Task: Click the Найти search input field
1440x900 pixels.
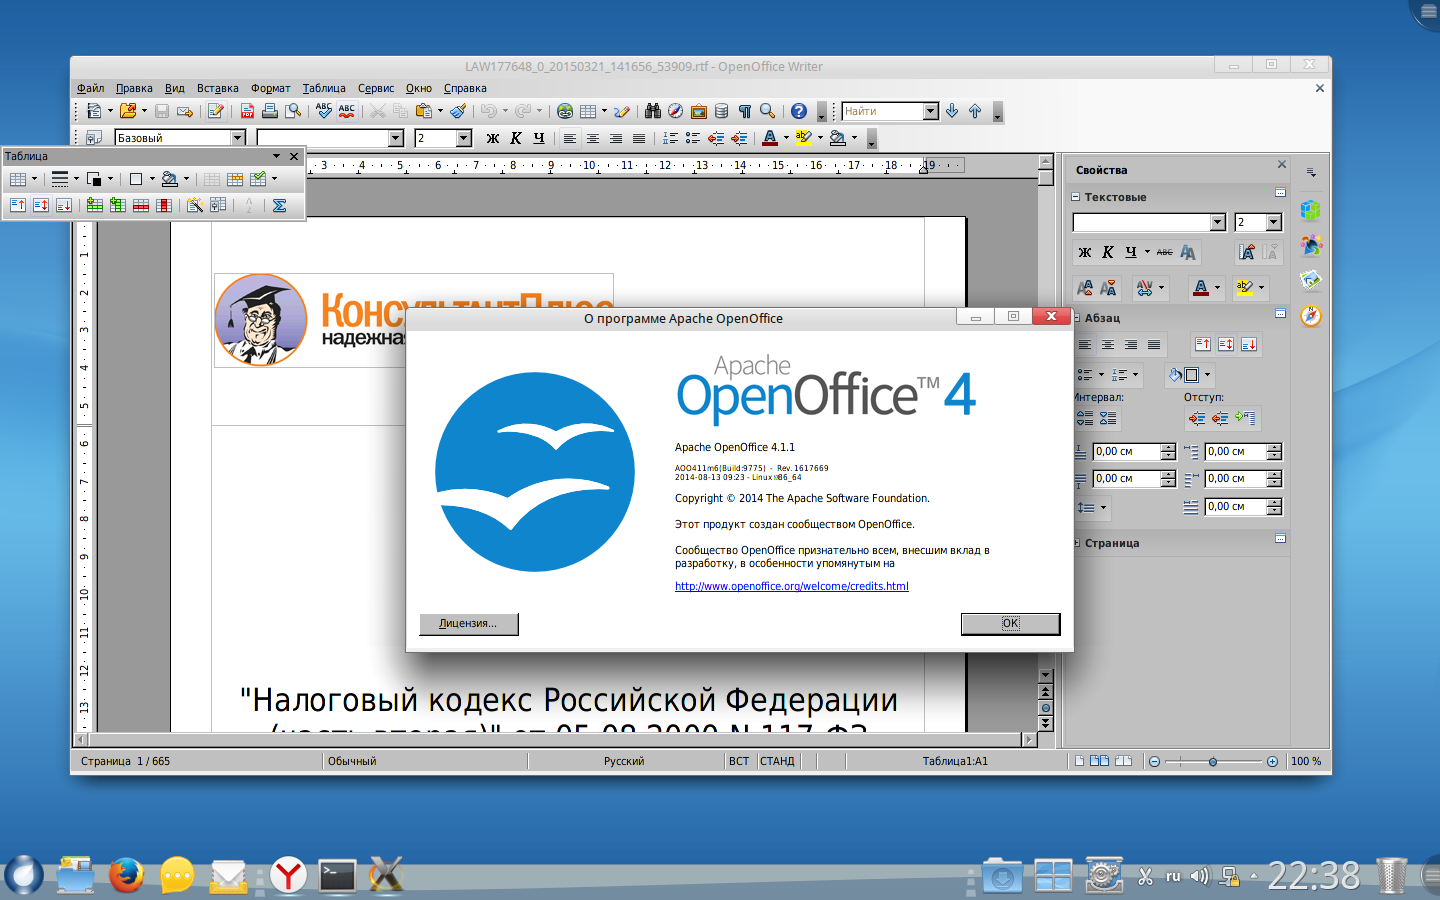Action: pos(883,111)
